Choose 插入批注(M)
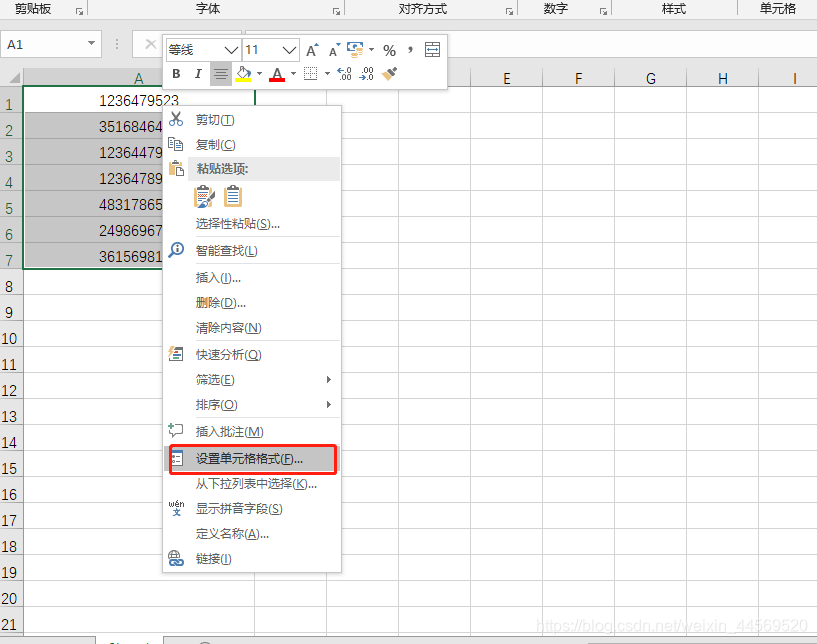 tap(252, 432)
